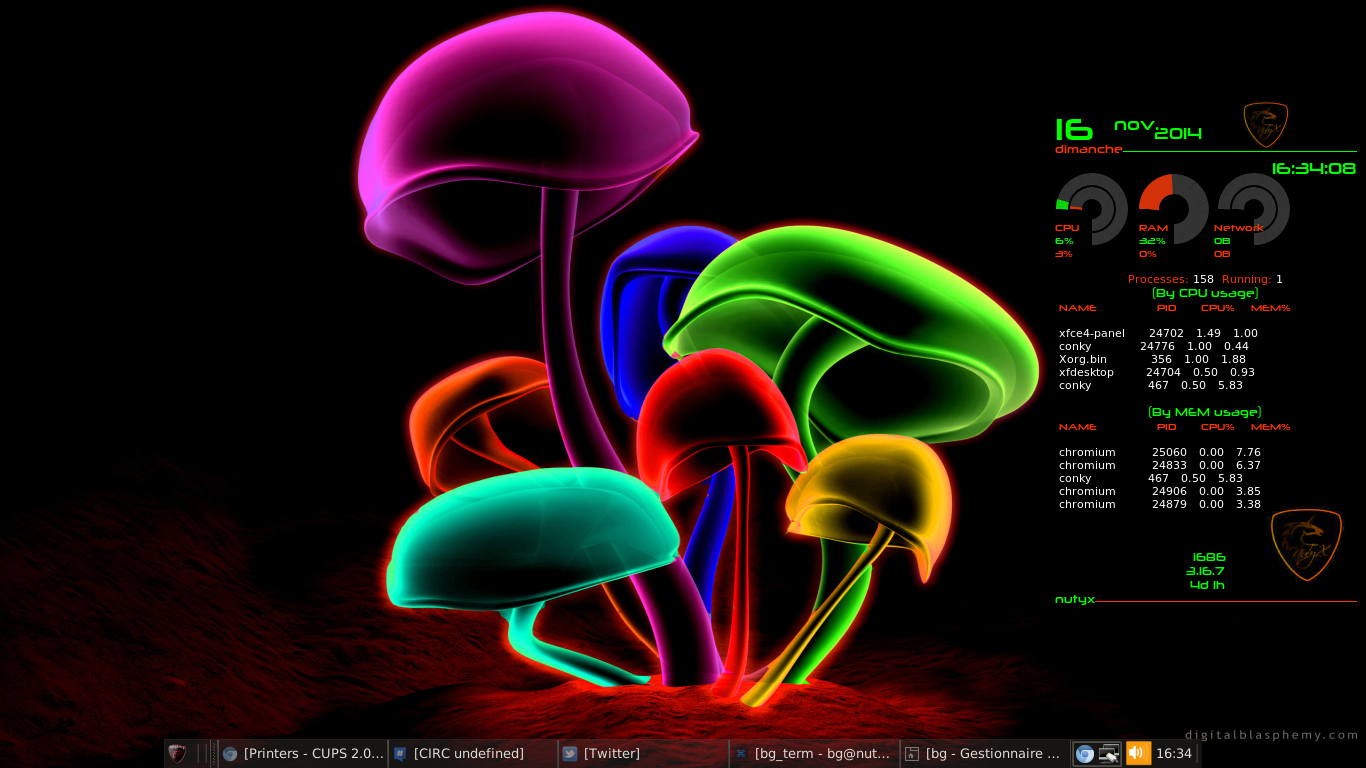The image size is (1366, 768).
Task: Open the bg - Gestionnaire file manager window
Action: (x=983, y=753)
